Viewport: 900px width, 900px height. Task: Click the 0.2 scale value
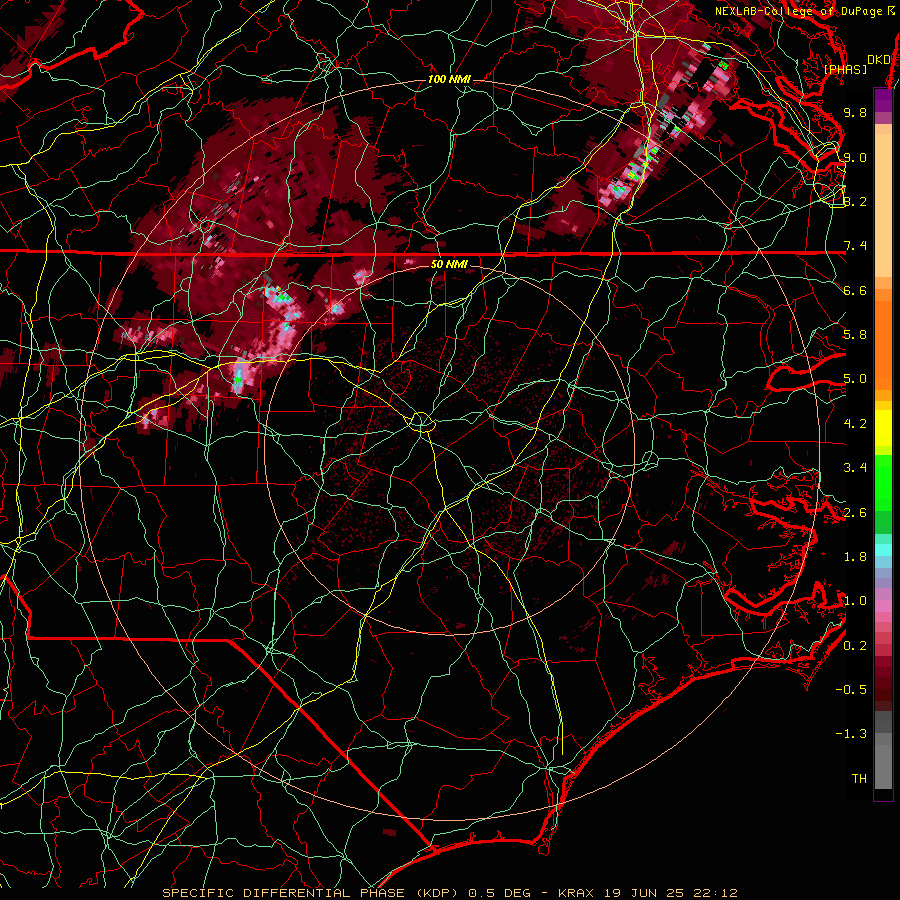pos(855,646)
